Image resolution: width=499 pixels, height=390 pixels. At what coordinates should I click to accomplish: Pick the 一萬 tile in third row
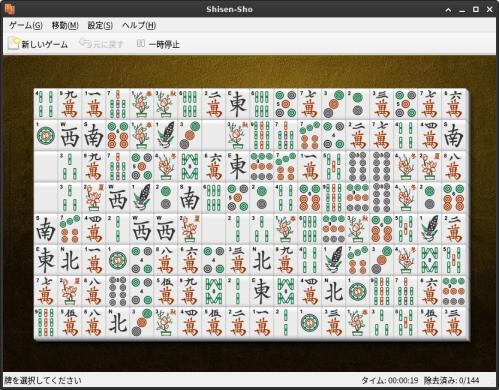point(310,166)
